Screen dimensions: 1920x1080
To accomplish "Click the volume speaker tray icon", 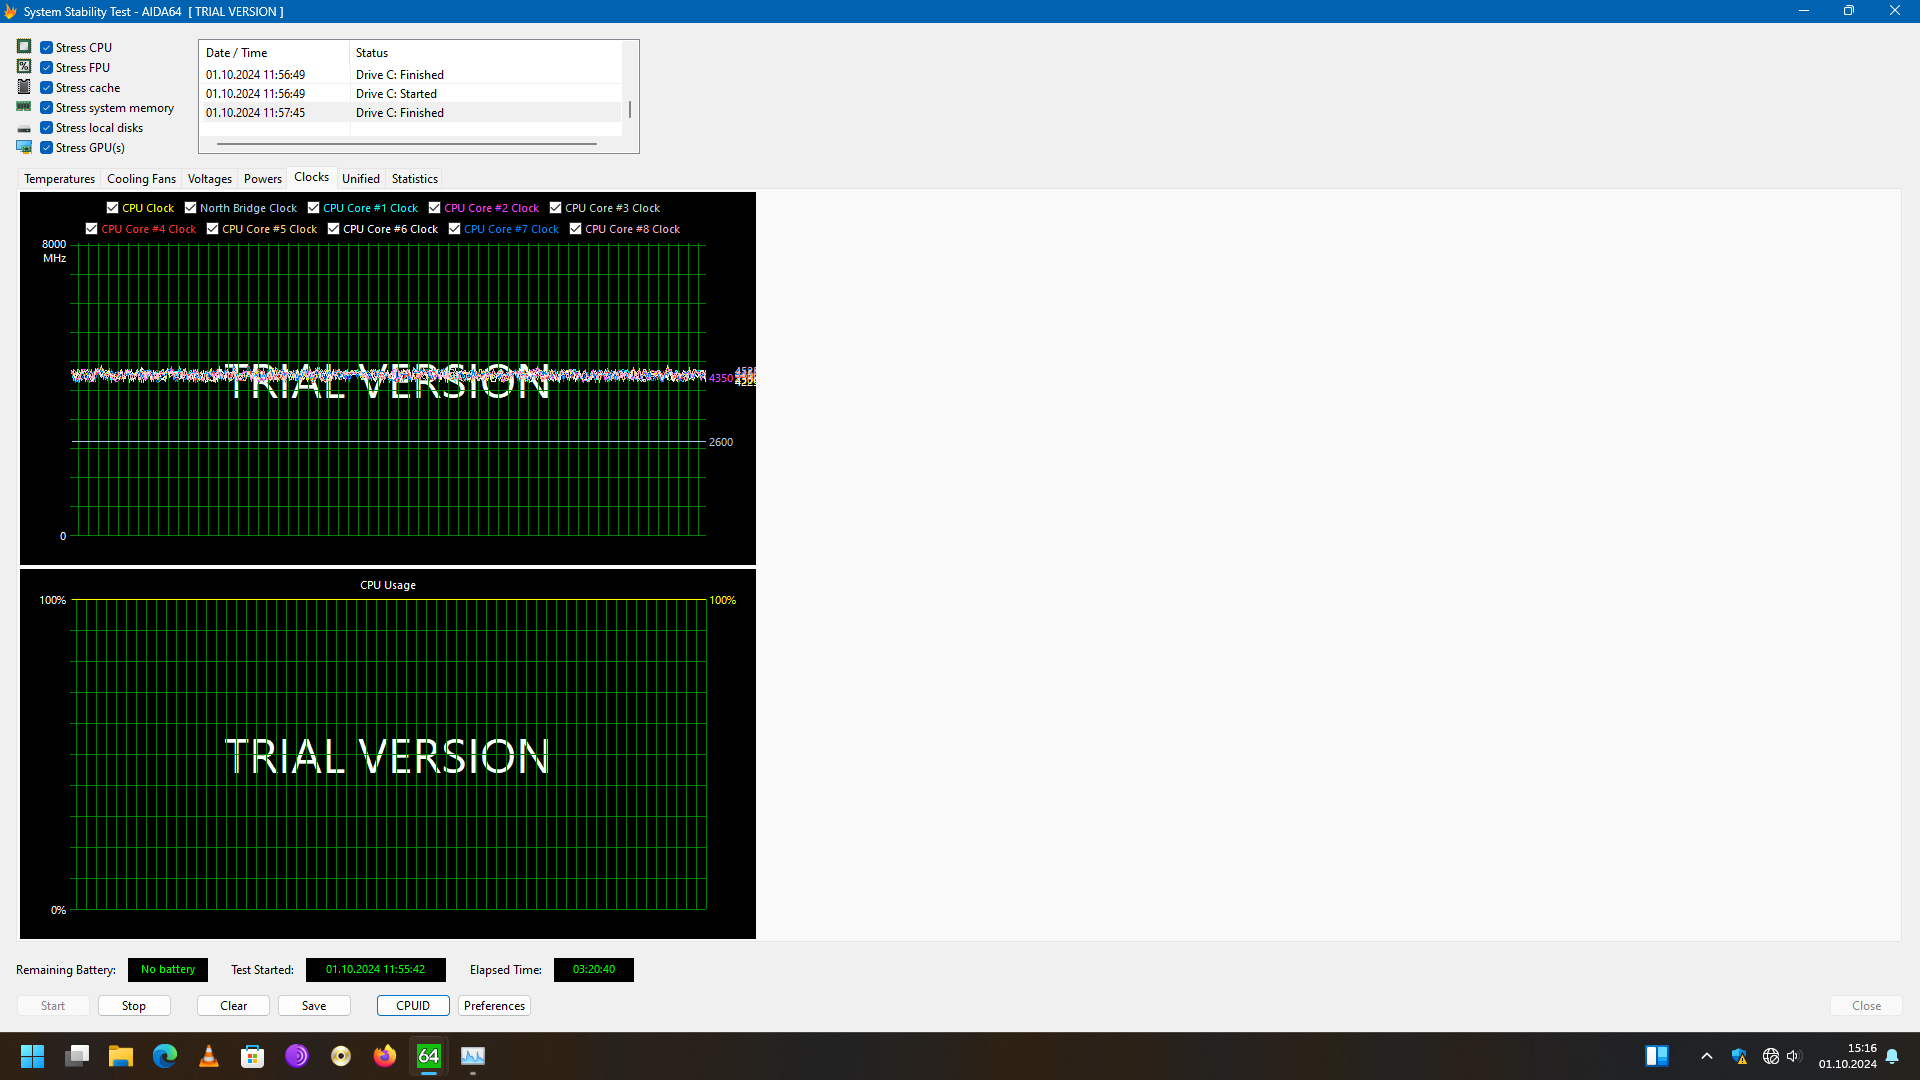I will click(x=1793, y=1056).
